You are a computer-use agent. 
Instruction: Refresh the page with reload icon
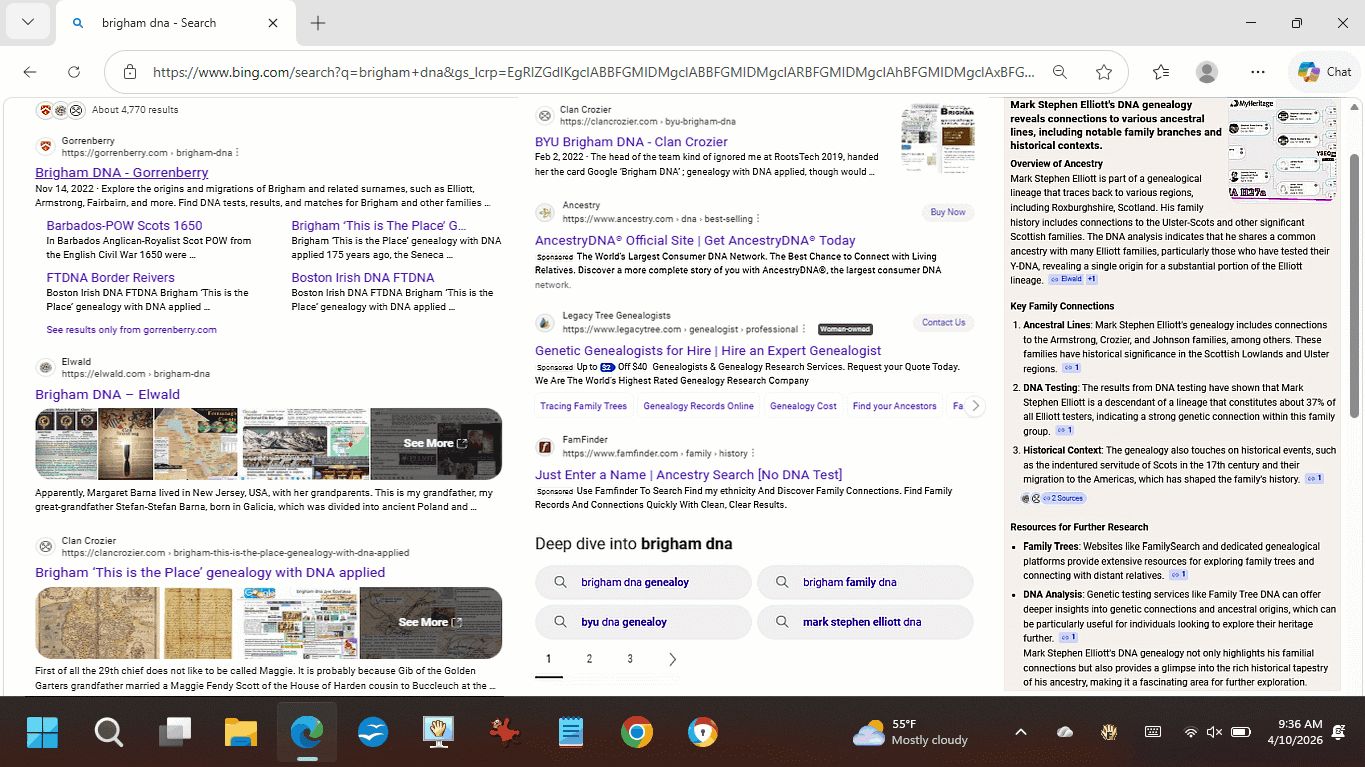(74, 72)
